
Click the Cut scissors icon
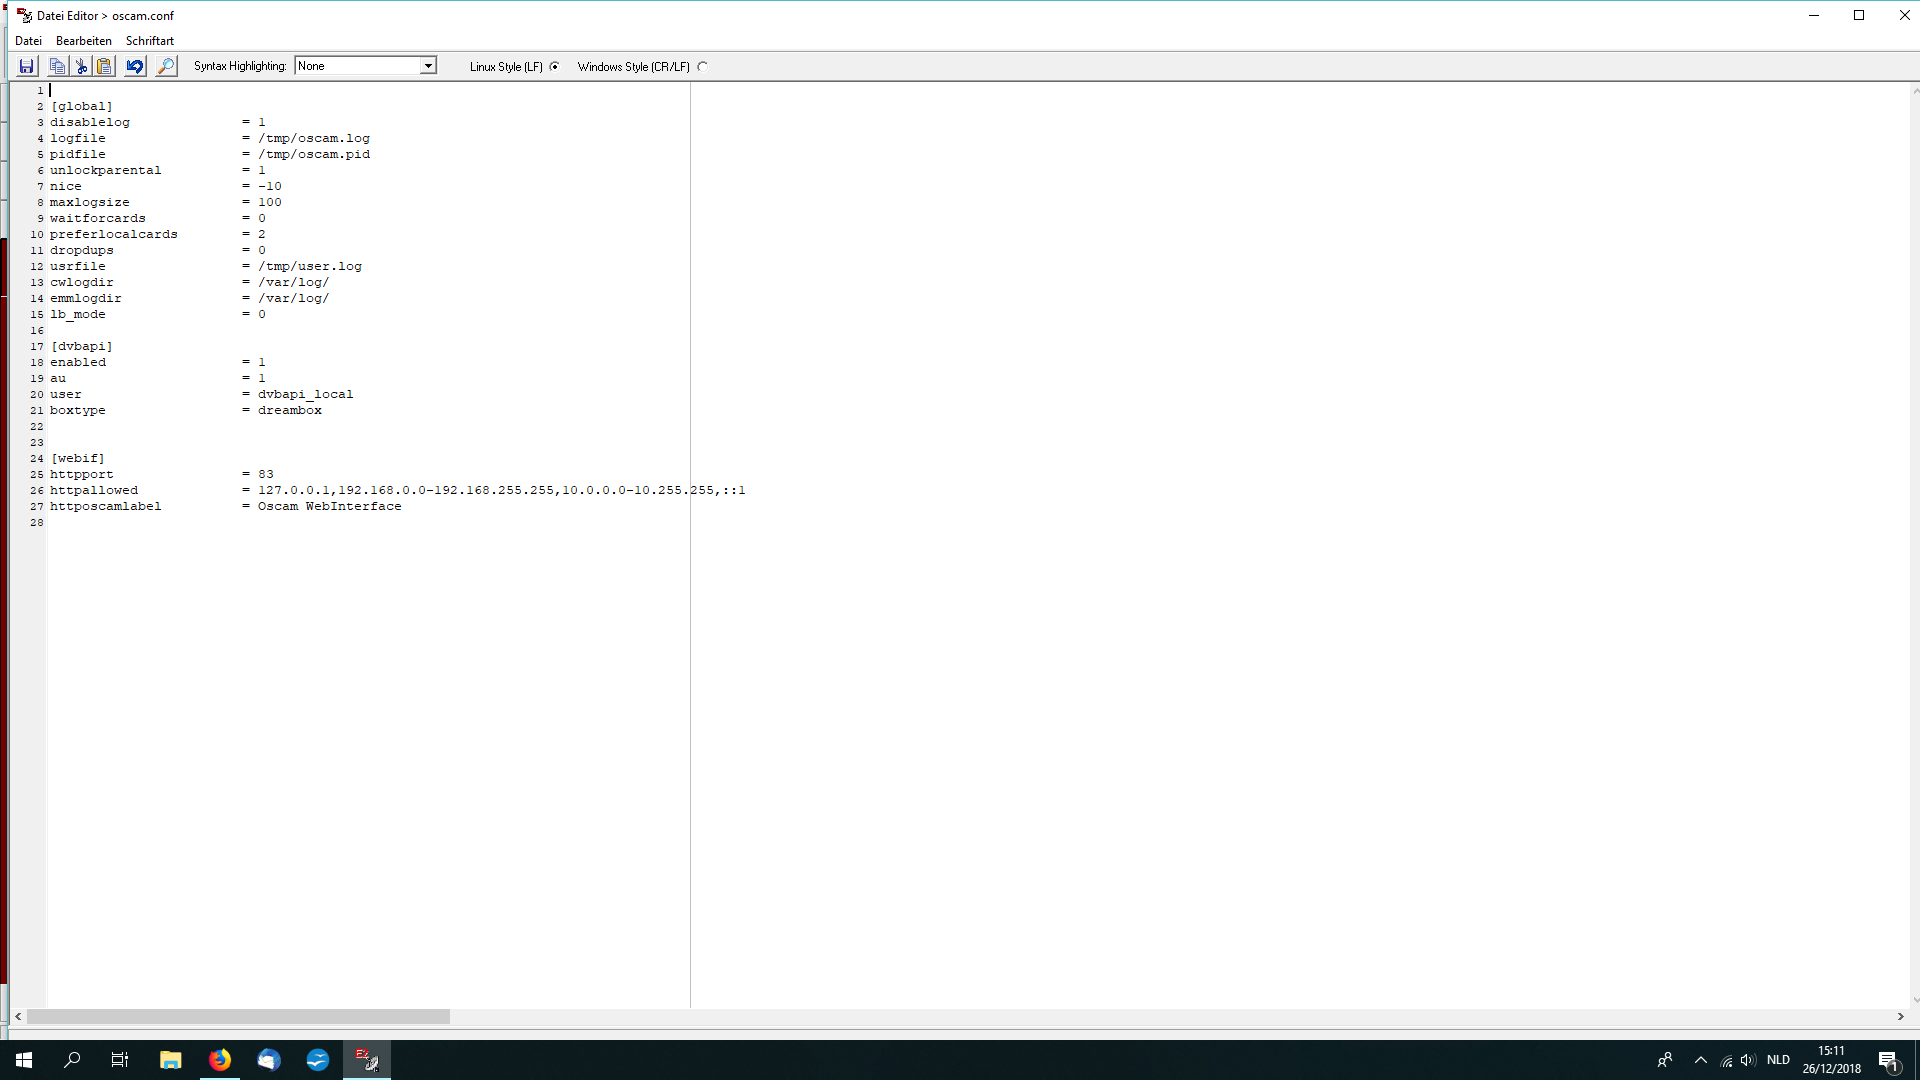81,66
